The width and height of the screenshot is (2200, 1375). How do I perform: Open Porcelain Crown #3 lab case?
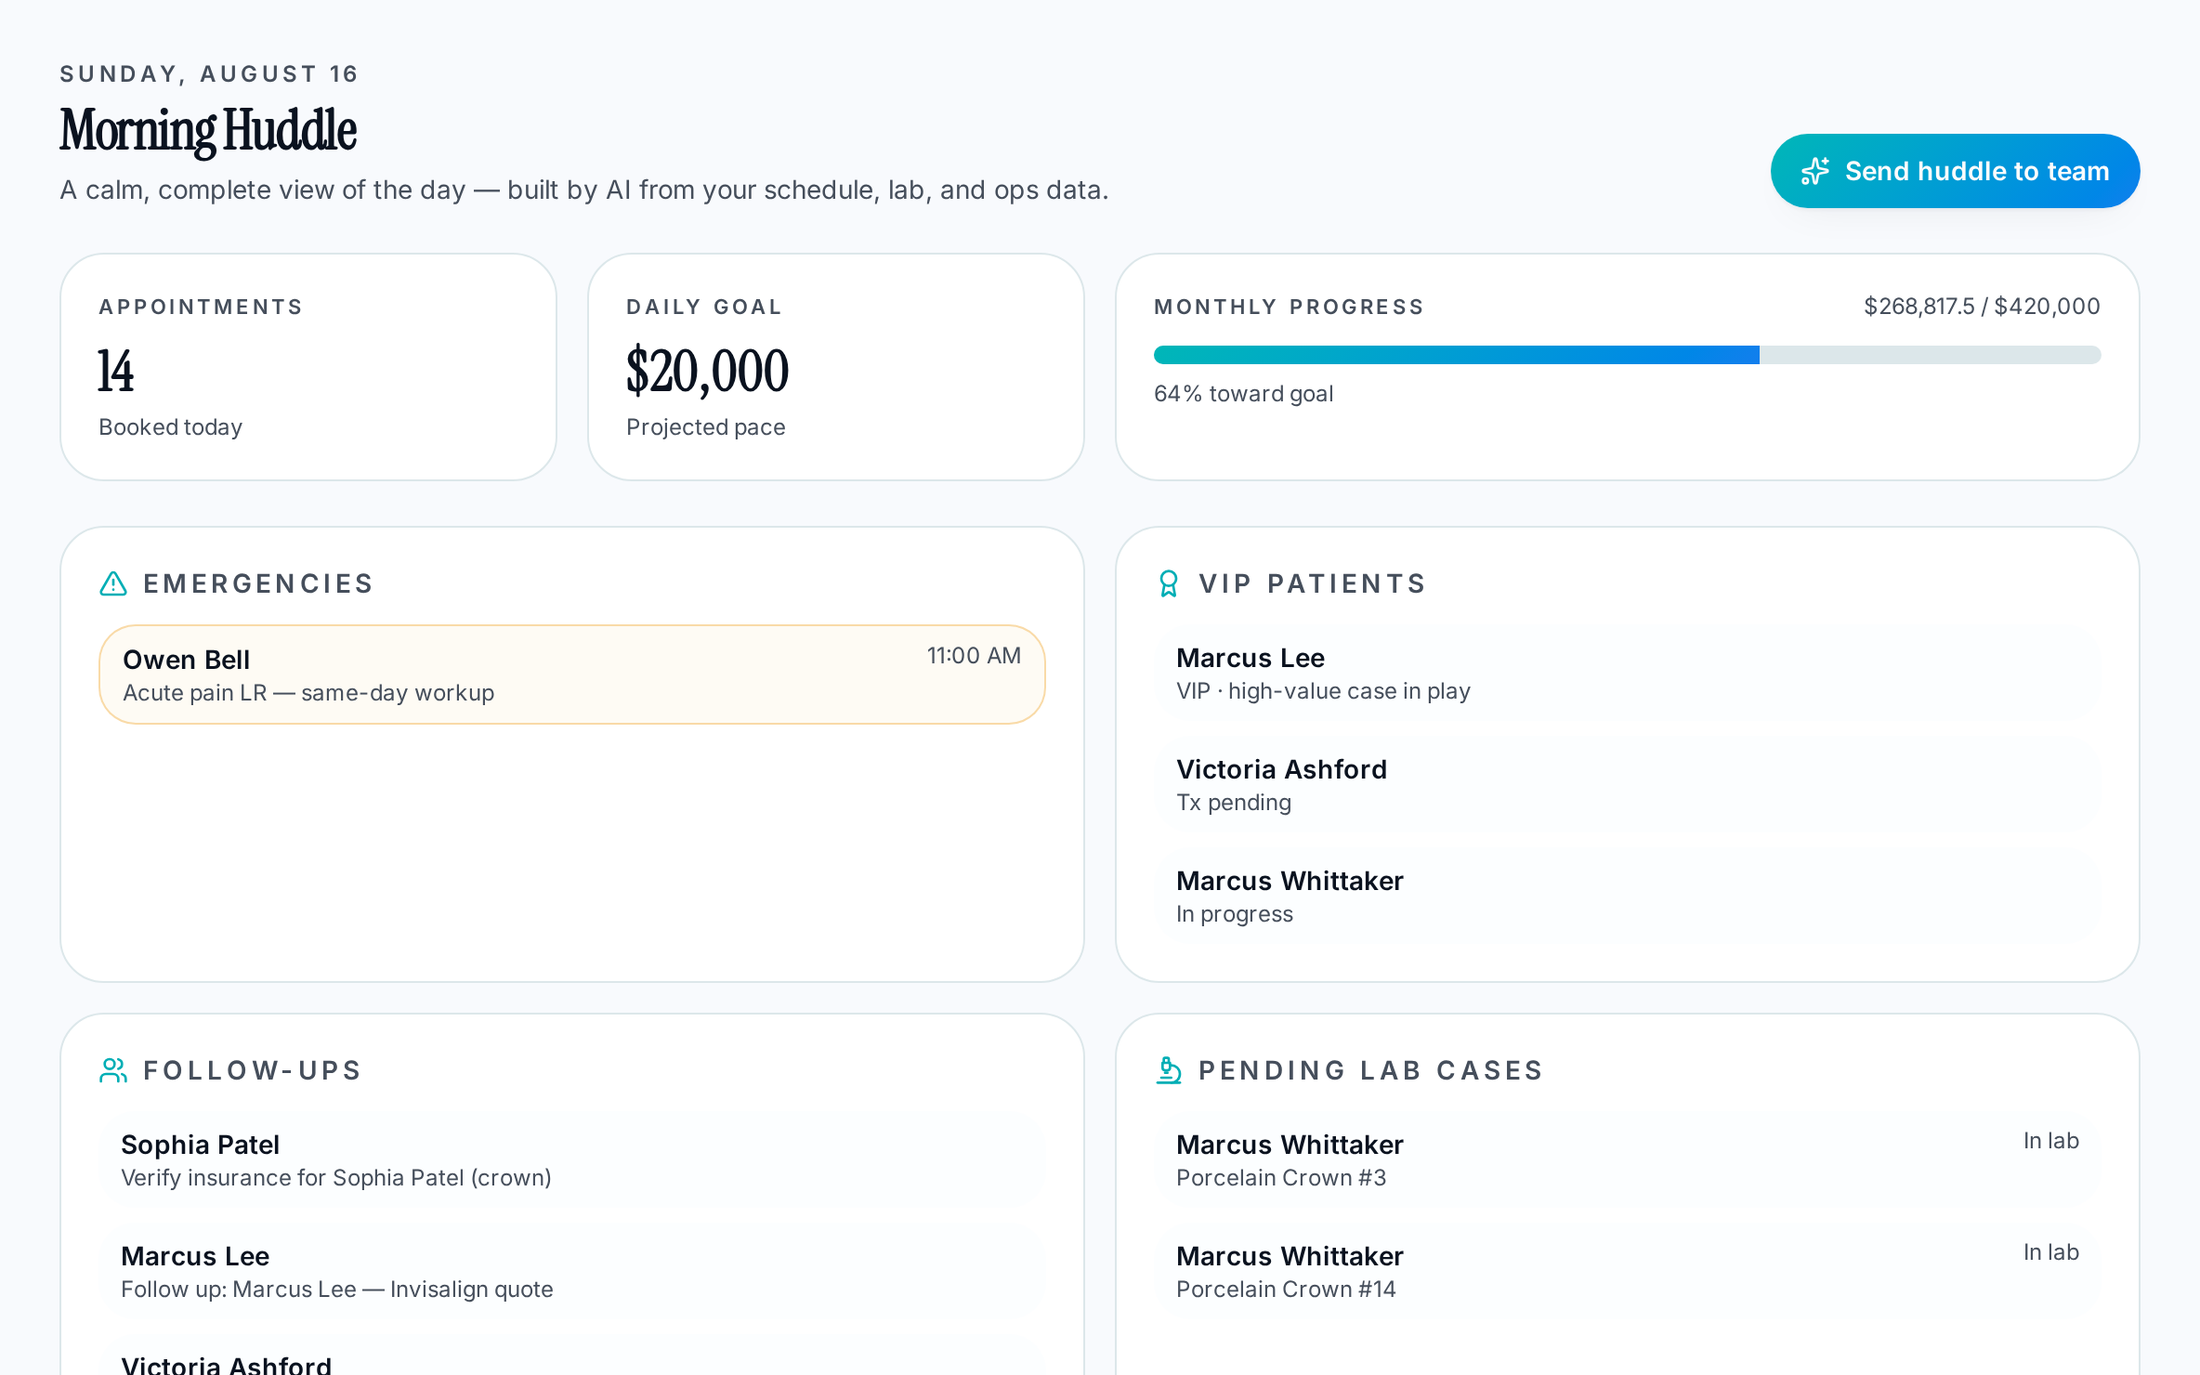point(1627,1160)
